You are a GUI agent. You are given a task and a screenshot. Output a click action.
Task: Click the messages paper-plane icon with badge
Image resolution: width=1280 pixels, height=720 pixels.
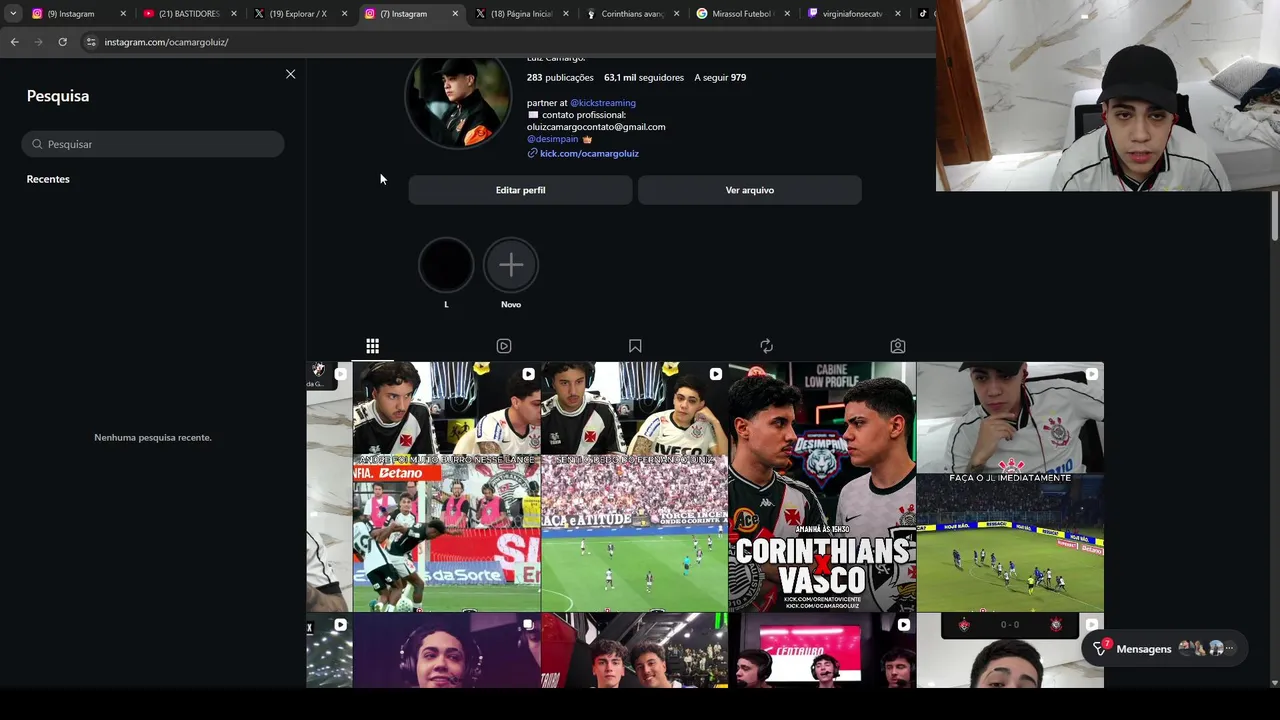1100,649
